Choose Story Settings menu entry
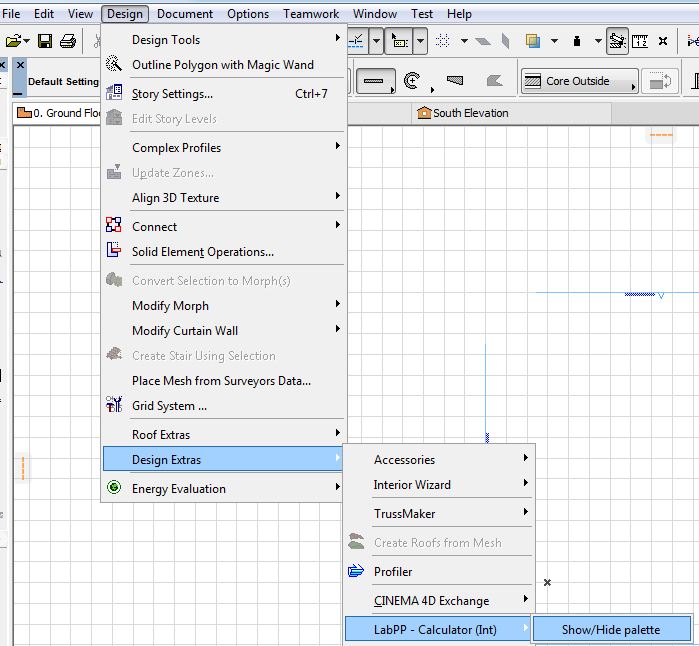699x646 pixels. coord(223,94)
